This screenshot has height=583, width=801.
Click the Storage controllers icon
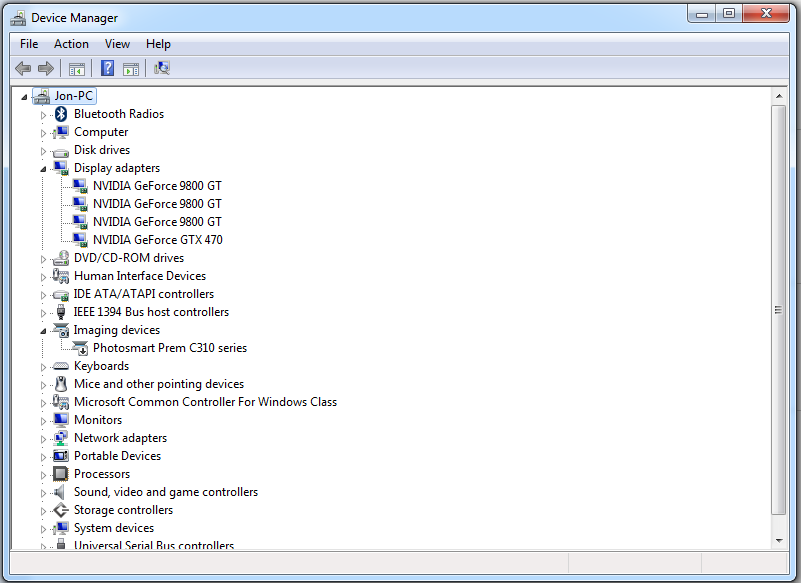(61, 510)
